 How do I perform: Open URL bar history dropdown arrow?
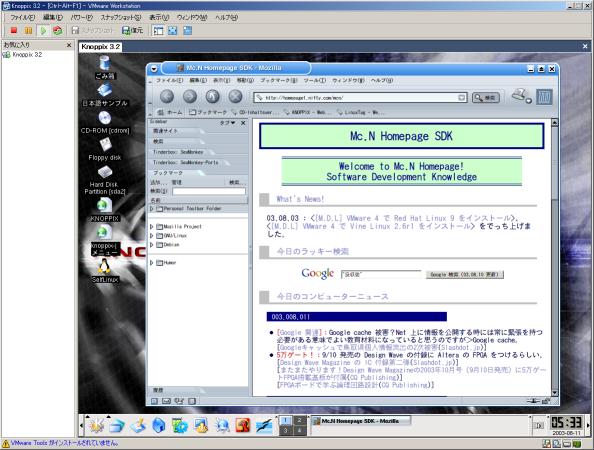pos(461,98)
